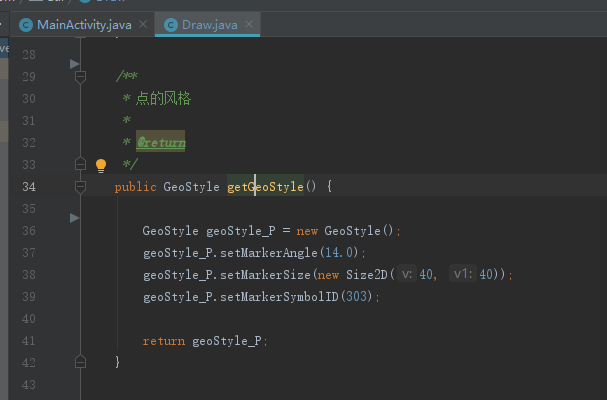Click the value 303 on line 39
The image size is (607, 400).
point(356,297)
